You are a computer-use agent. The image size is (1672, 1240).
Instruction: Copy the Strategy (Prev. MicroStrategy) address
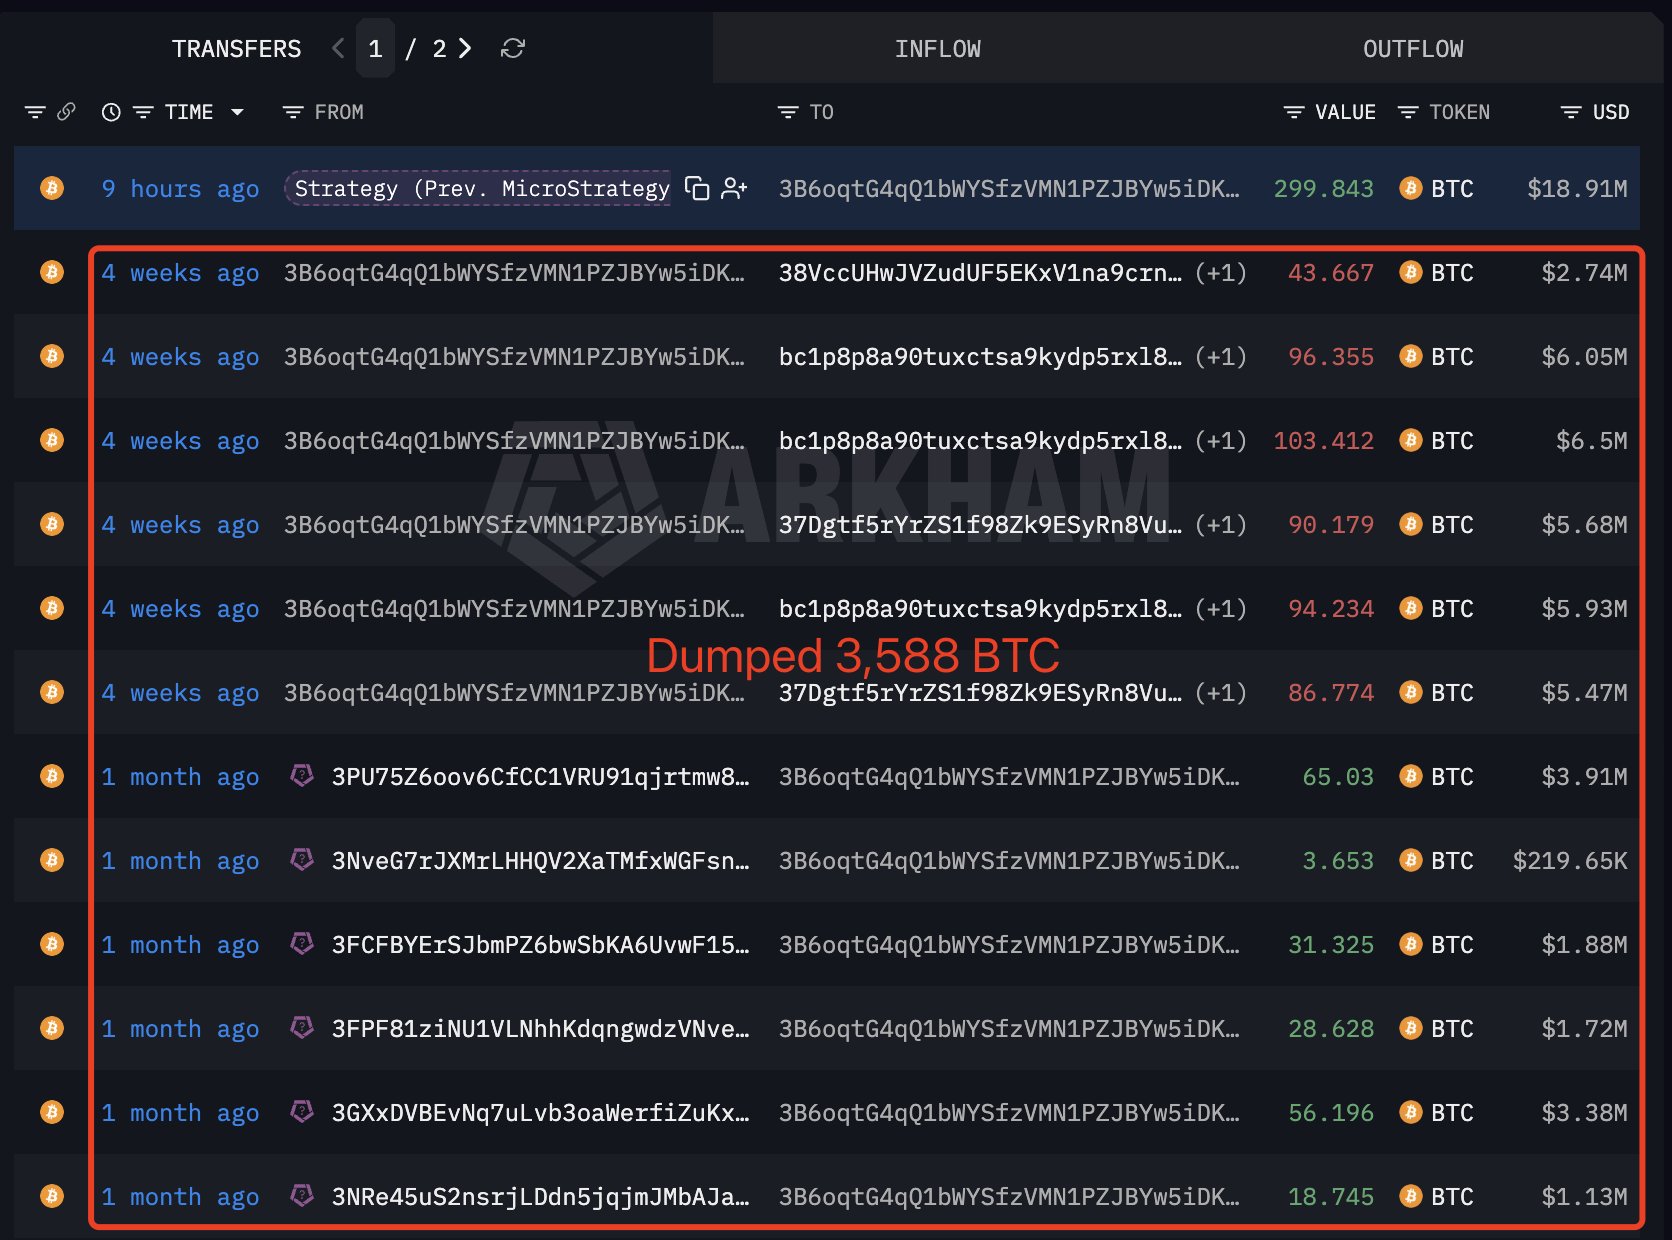(697, 188)
